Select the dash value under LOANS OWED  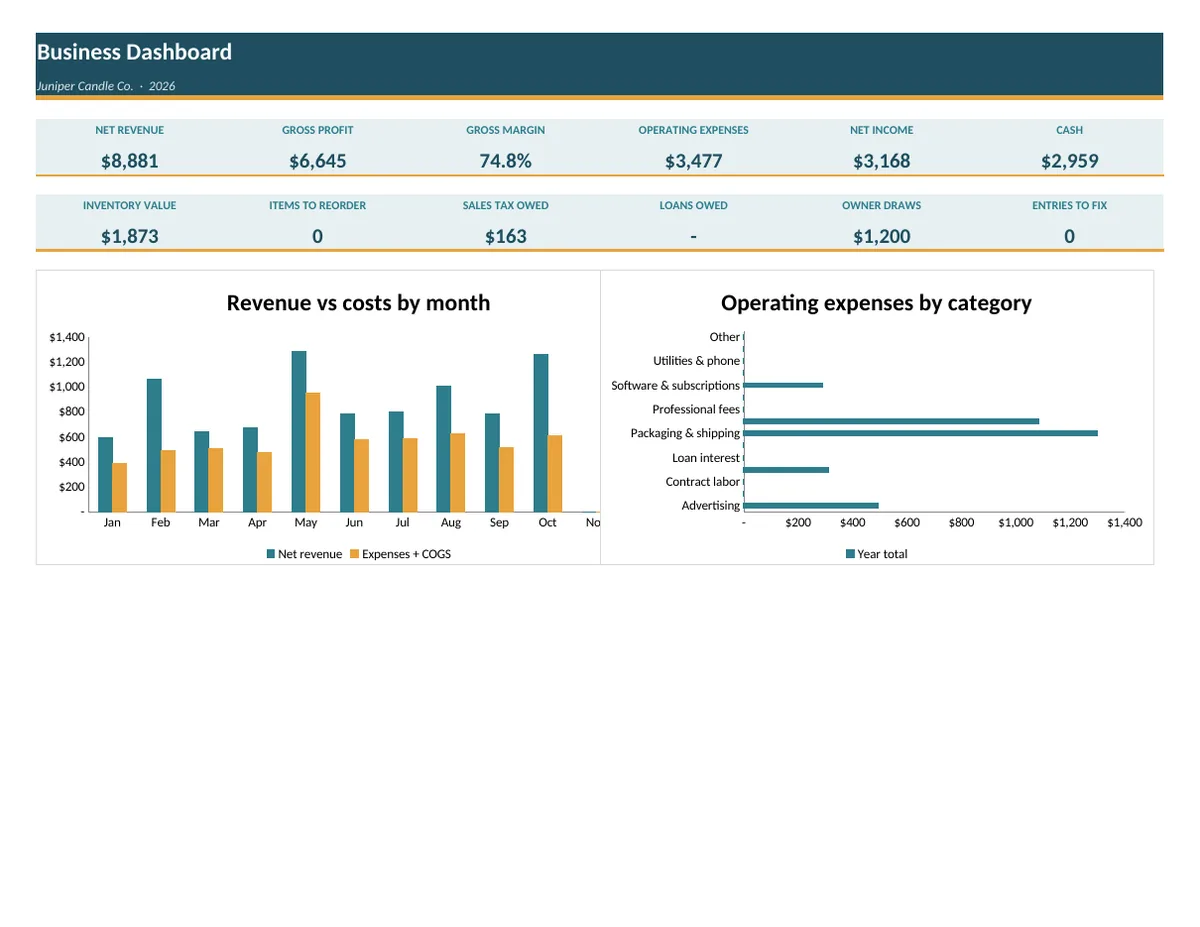pos(694,237)
